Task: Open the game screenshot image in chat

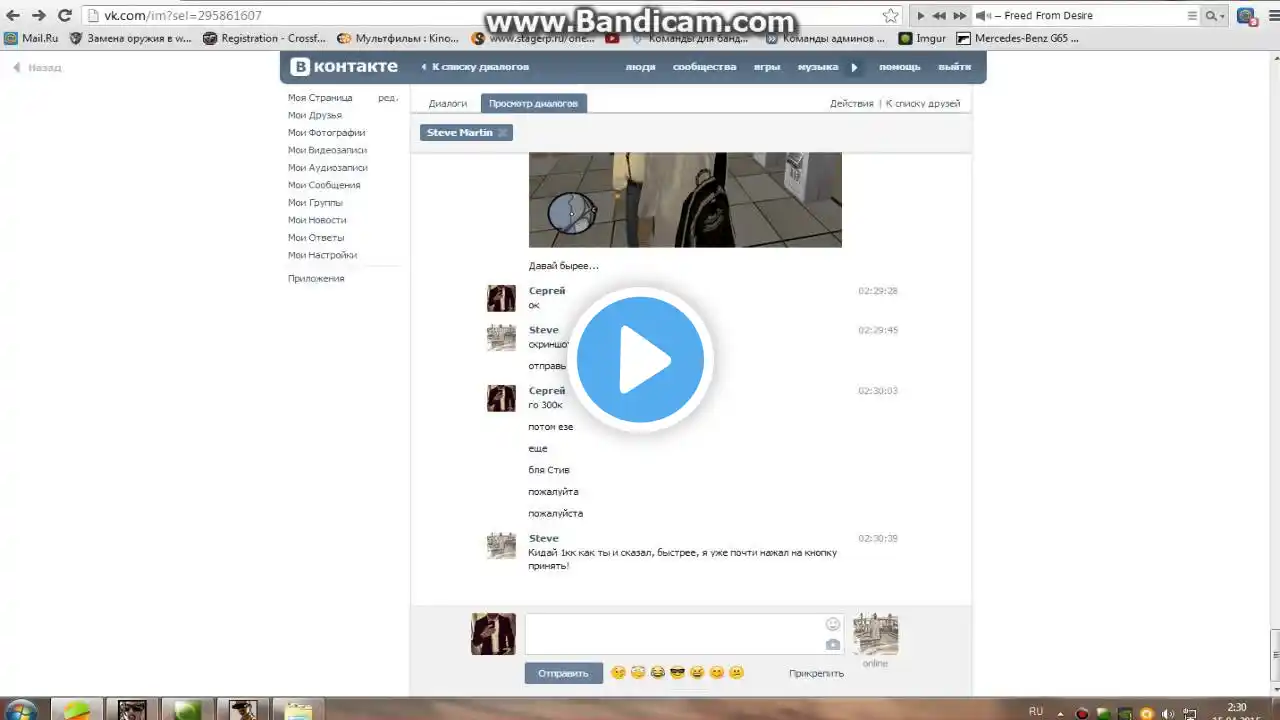Action: coord(685,200)
